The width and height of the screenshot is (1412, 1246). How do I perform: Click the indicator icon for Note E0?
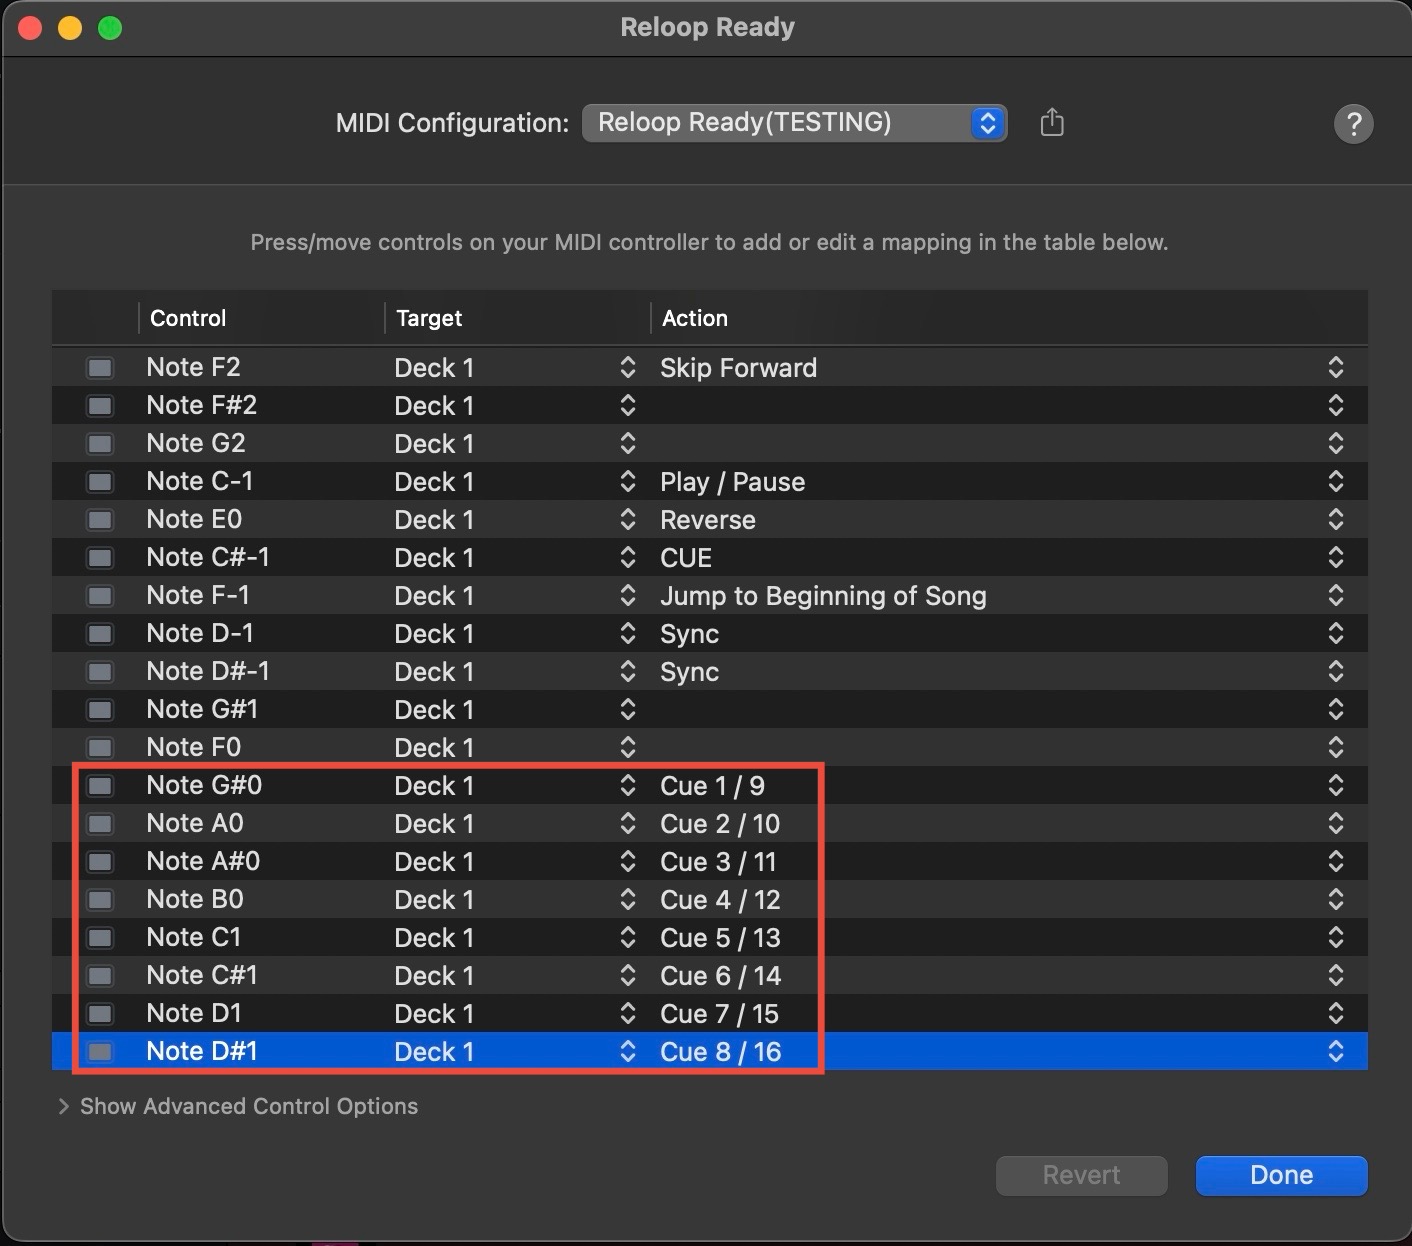pos(100,520)
